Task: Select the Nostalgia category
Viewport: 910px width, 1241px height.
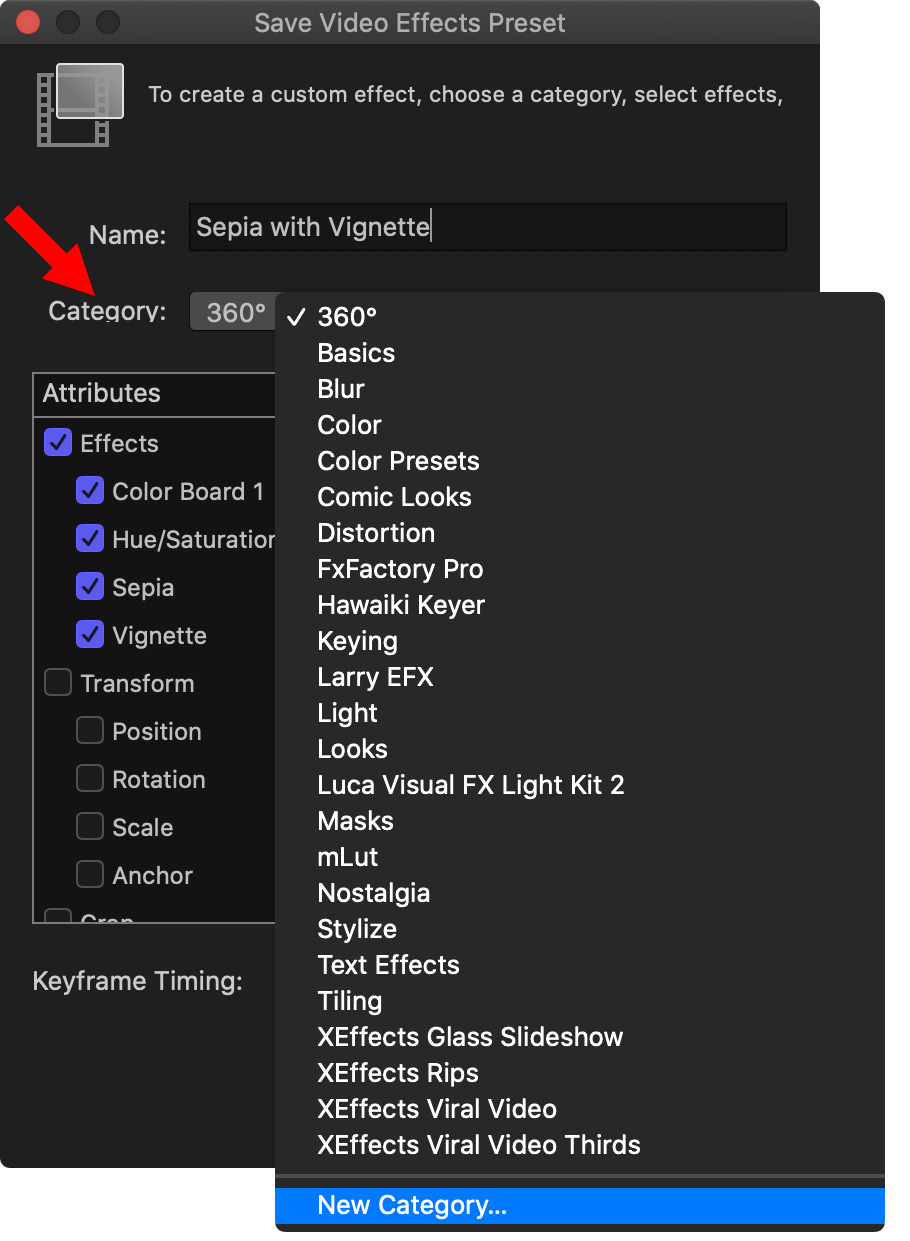Action: tap(373, 893)
